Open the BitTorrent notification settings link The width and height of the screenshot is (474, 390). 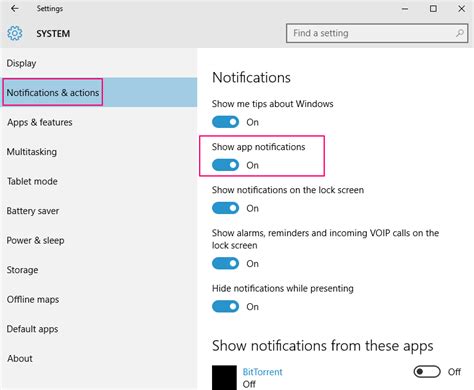pos(262,372)
